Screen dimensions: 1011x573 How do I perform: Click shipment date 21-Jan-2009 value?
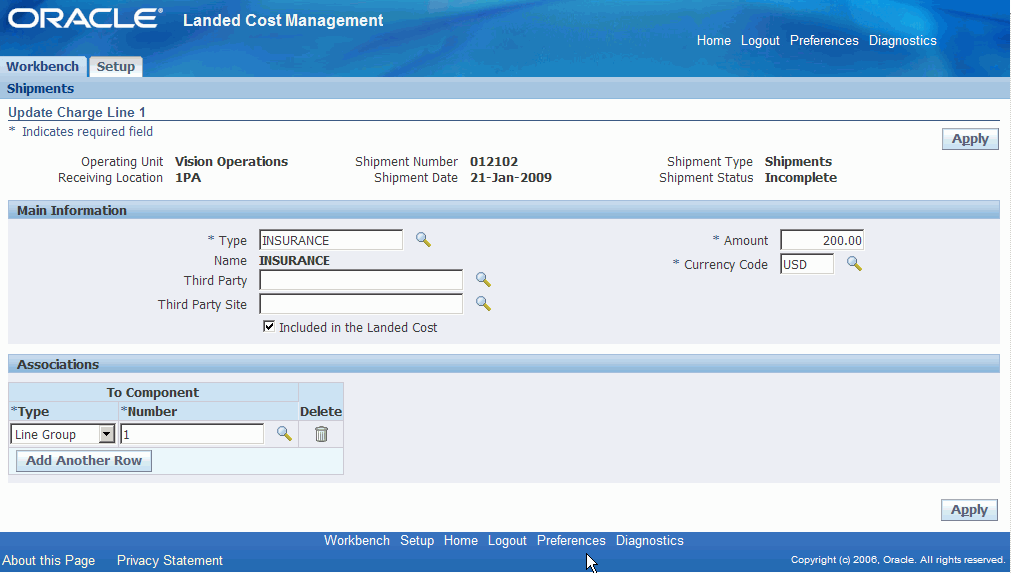click(x=511, y=177)
